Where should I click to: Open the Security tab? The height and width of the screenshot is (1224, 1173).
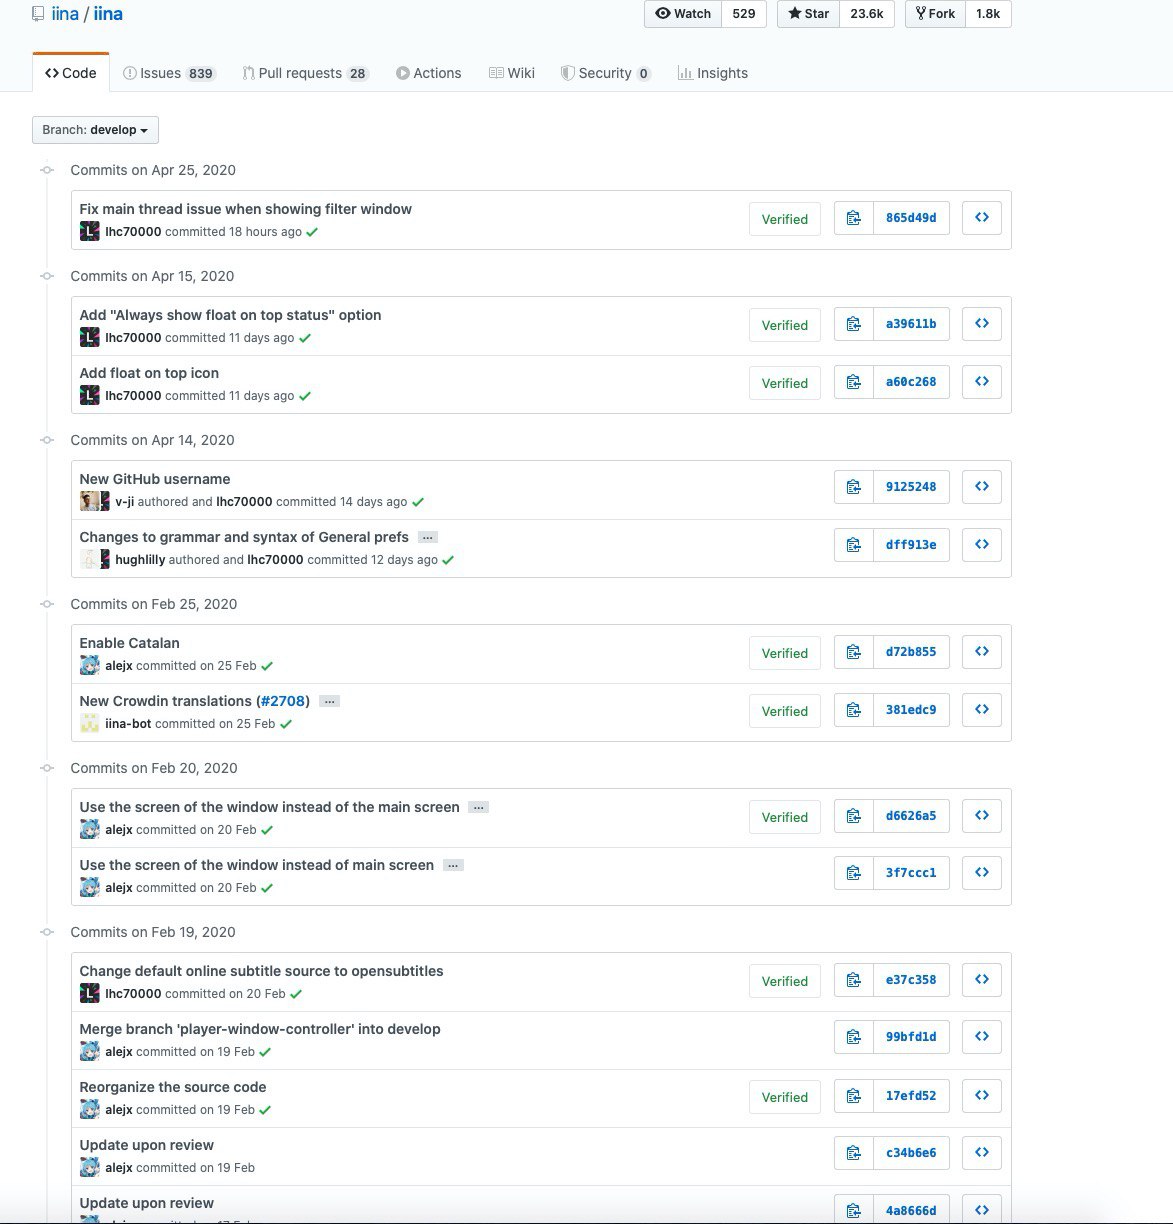tap(606, 73)
